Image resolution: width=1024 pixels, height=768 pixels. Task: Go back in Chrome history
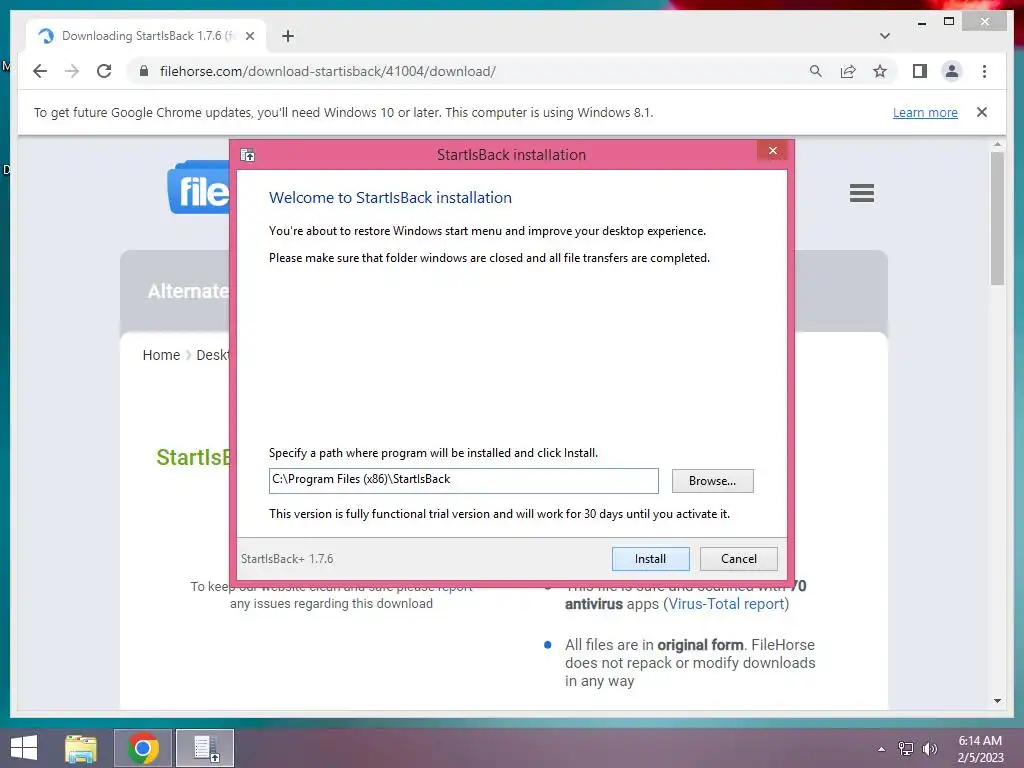coord(40,71)
